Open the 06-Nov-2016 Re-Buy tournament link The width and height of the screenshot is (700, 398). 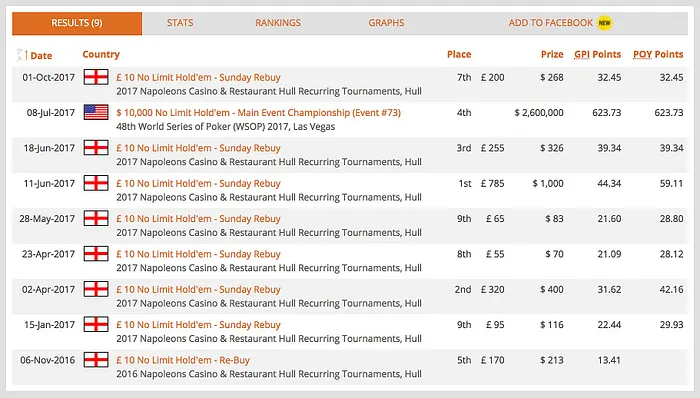point(183,360)
